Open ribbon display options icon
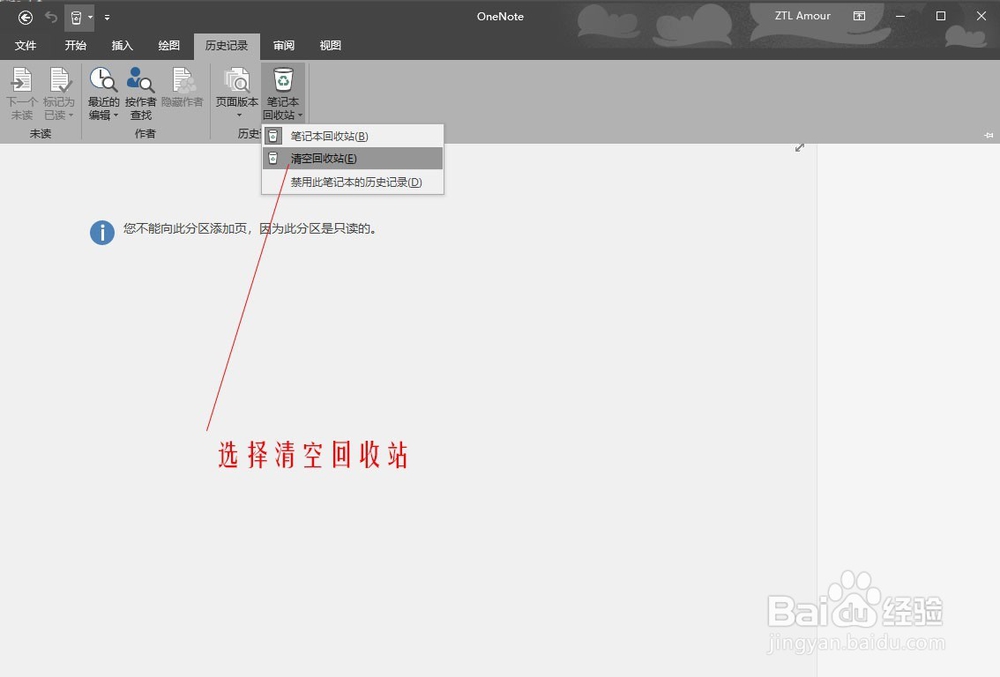Image resolution: width=1000 pixels, height=677 pixels. pyautogui.click(x=860, y=16)
